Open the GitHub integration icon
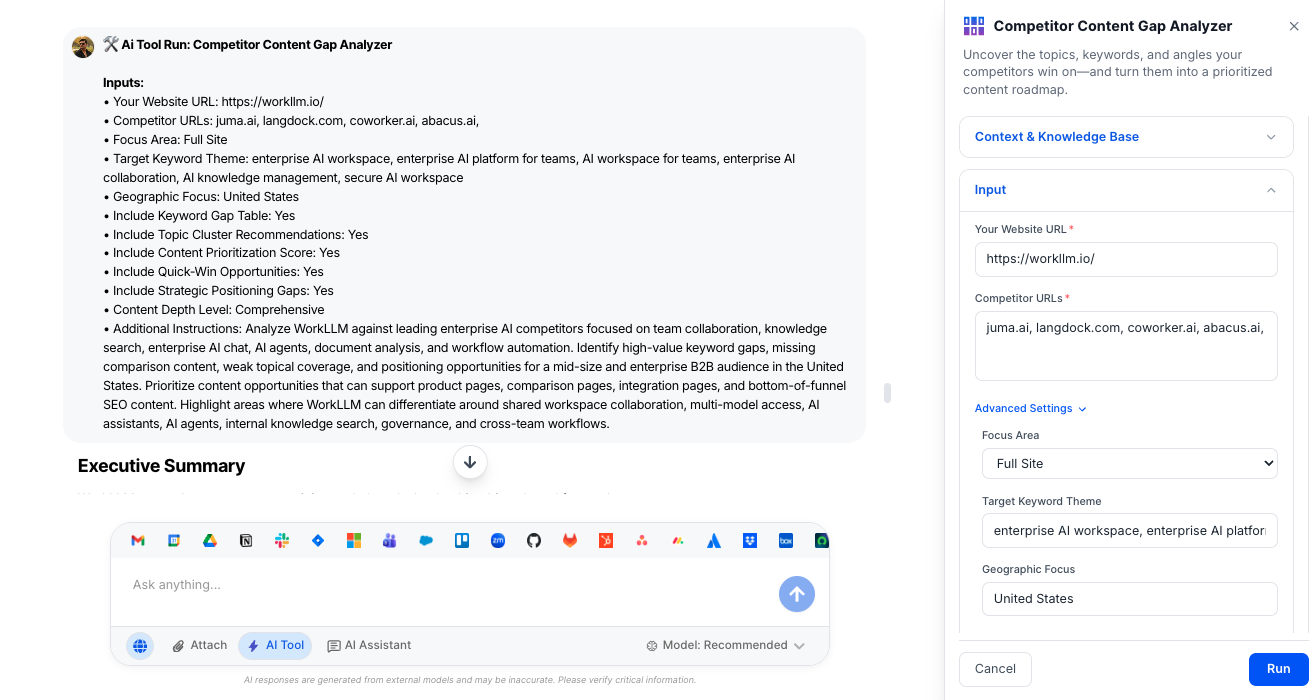Image resolution: width=1312 pixels, height=700 pixels. tap(534, 540)
